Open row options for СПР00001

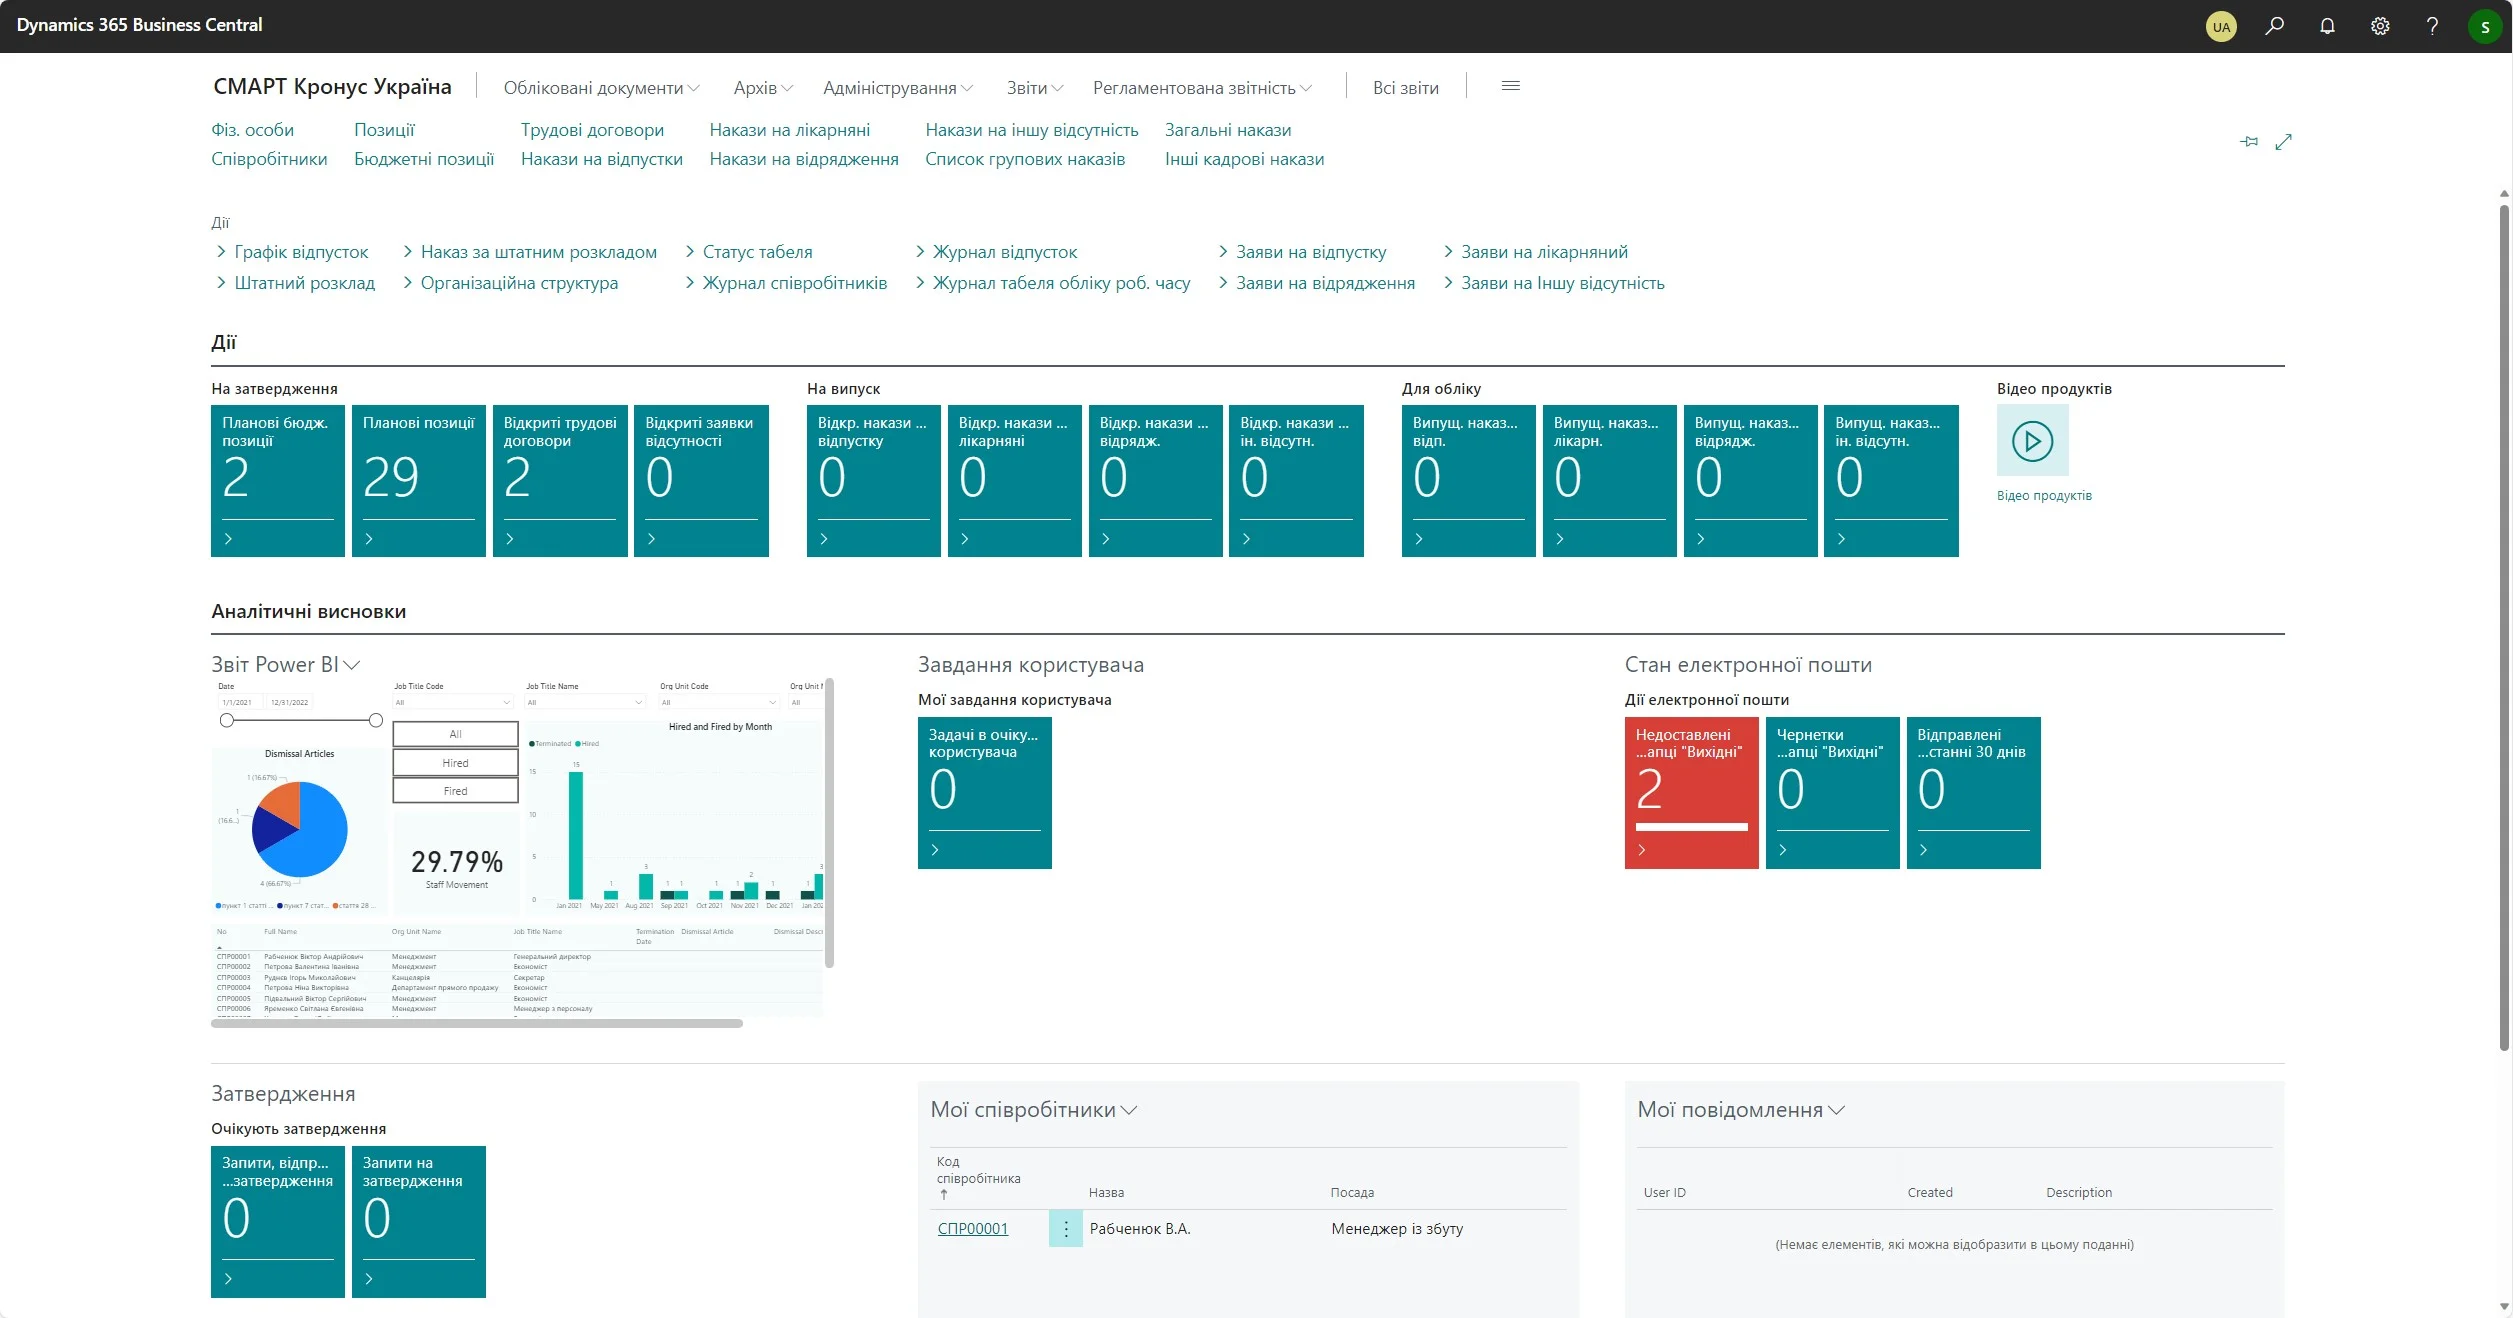(1065, 1229)
